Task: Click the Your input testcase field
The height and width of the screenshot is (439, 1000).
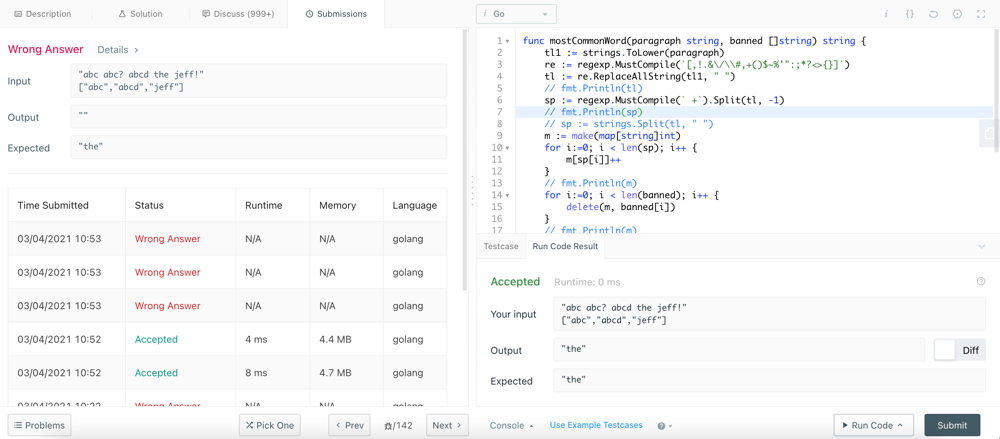Action: [x=769, y=314]
